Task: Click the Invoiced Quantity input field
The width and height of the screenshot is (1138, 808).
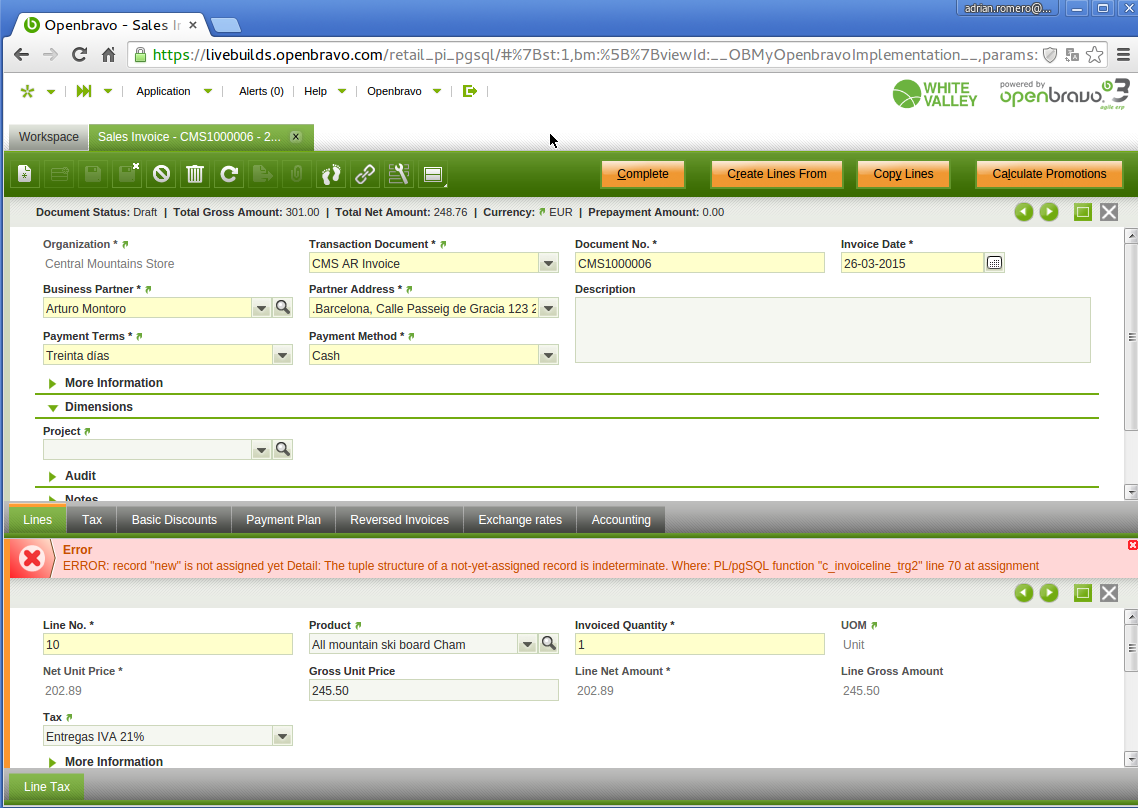Action: point(699,645)
